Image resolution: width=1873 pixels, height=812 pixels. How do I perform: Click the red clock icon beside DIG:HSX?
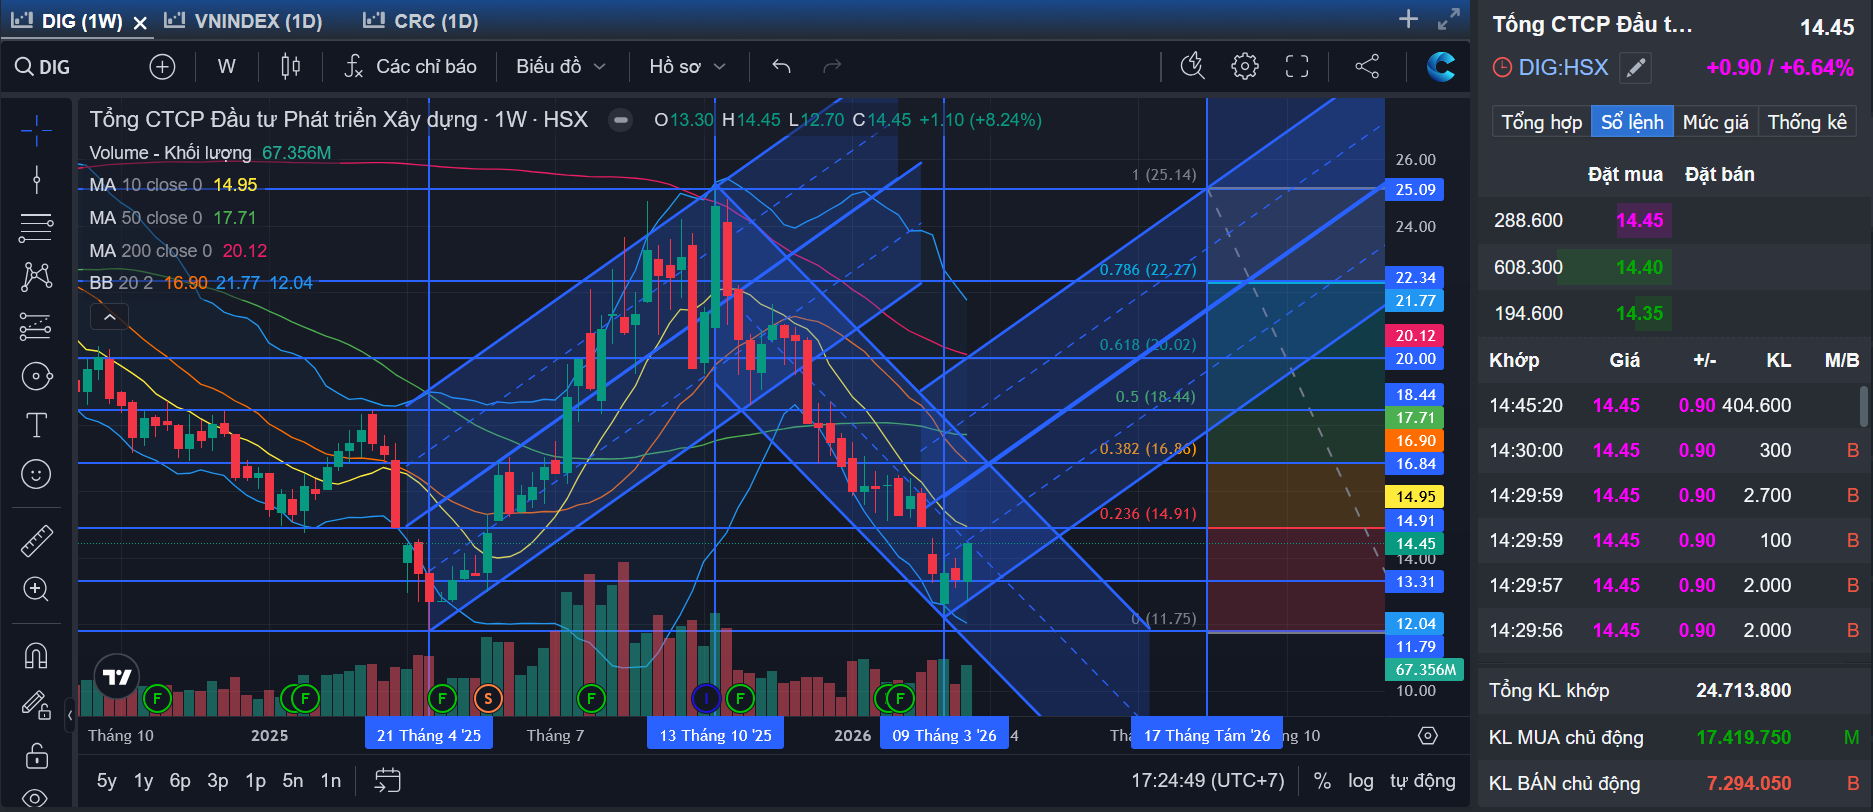[x=1502, y=68]
